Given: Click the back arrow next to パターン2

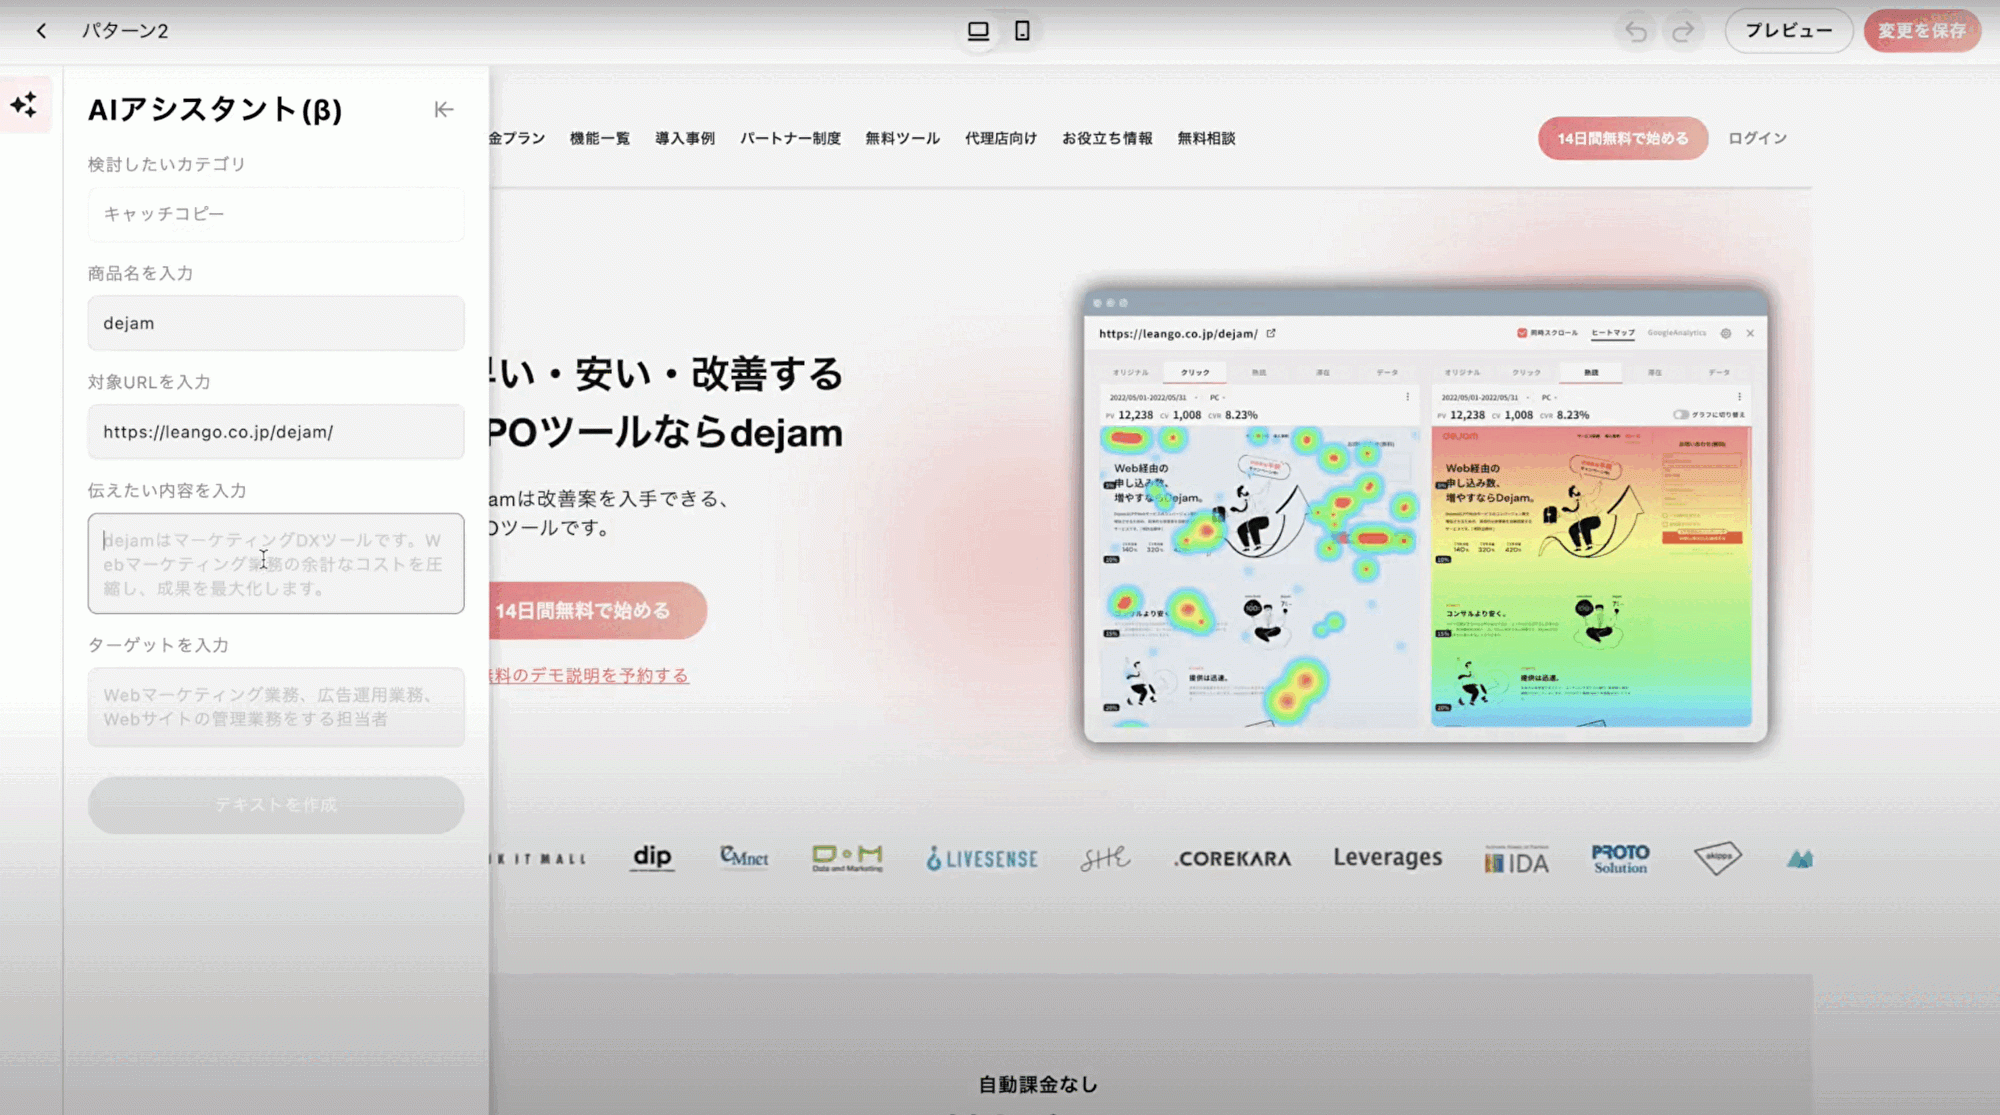Looking at the screenshot, I should pyautogui.click(x=41, y=31).
